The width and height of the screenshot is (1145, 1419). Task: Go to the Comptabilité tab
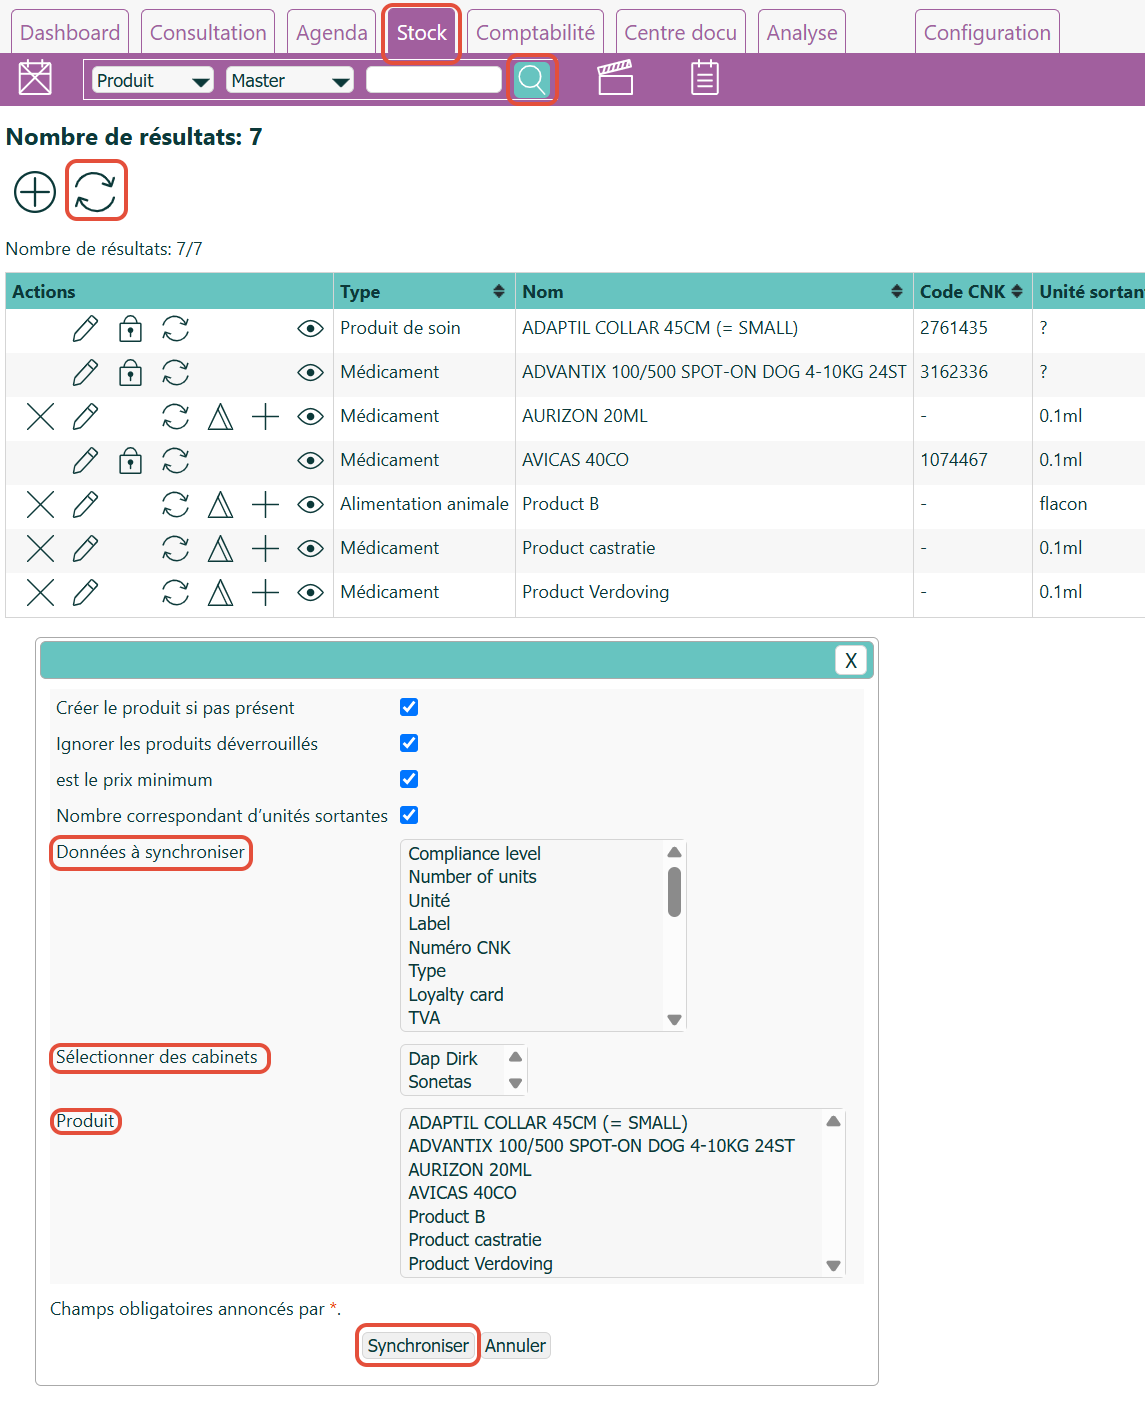(535, 33)
